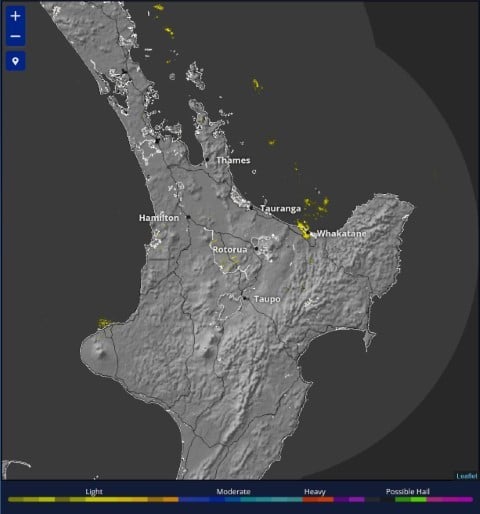Click the Taupo city label

[x=267, y=299]
